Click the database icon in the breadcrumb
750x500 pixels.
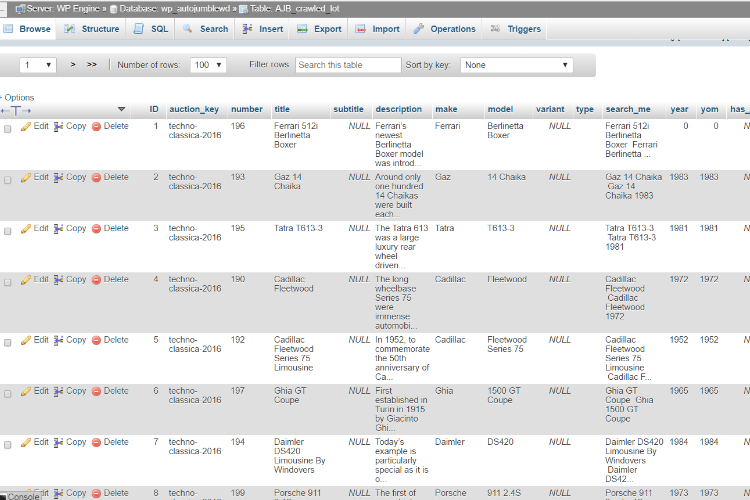[114, 9]
